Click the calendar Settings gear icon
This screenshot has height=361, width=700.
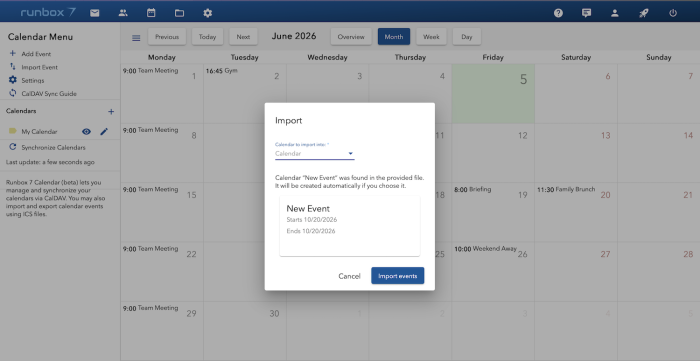[x=12, y=80]
